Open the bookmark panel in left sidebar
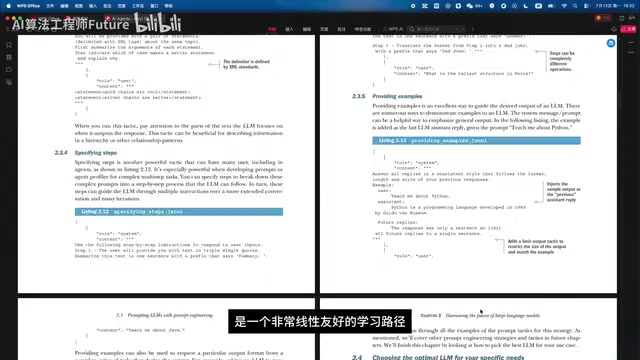This screenshot has height=360, width=640. (9, 45)
